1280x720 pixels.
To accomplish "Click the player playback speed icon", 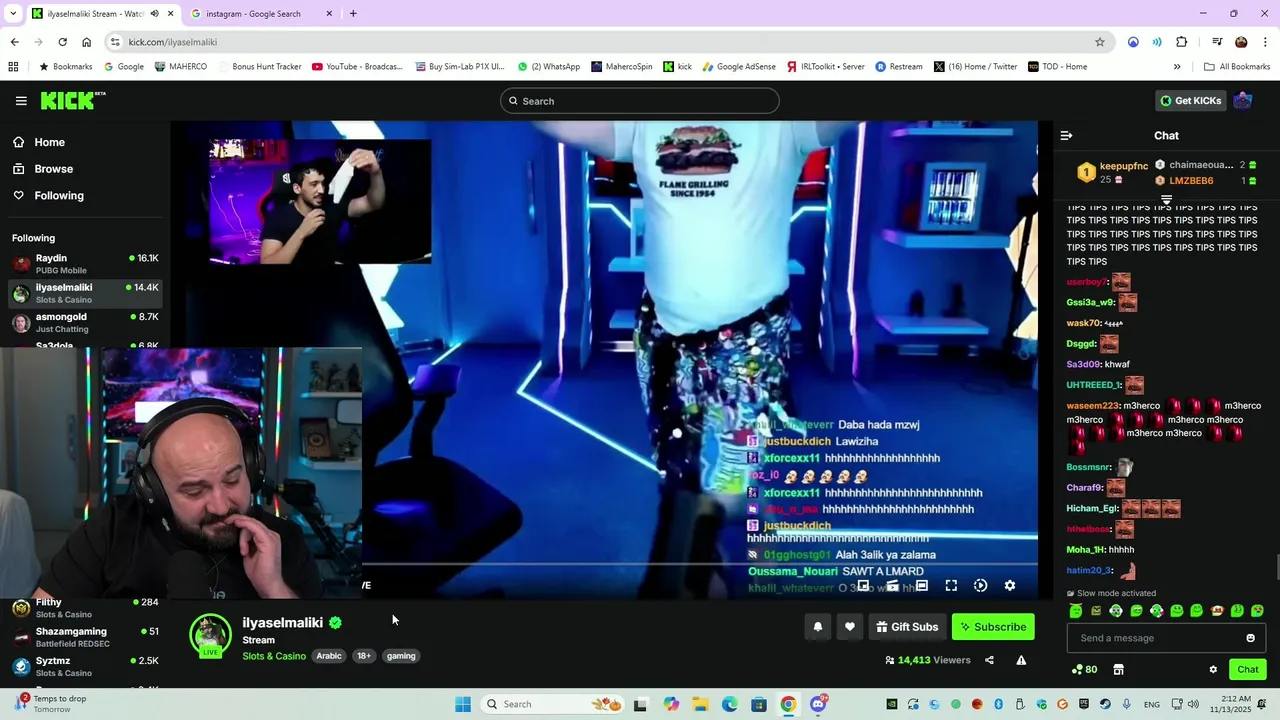I will click(x=980, y=586).
